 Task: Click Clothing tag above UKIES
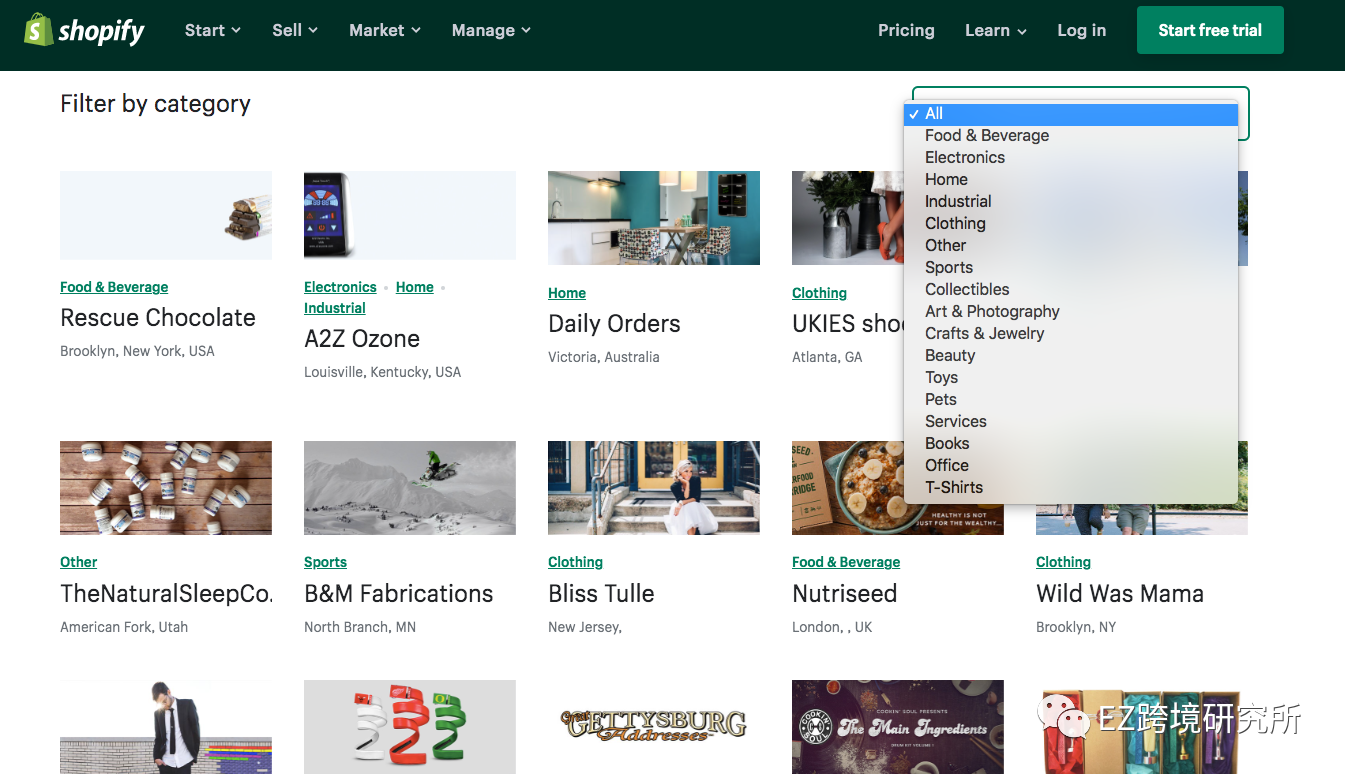819,293
